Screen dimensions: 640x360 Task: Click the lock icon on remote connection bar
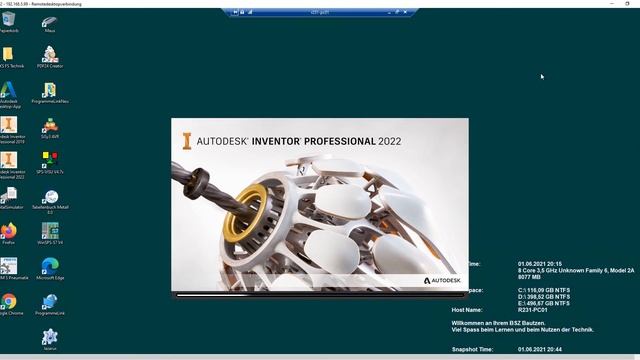242,12
